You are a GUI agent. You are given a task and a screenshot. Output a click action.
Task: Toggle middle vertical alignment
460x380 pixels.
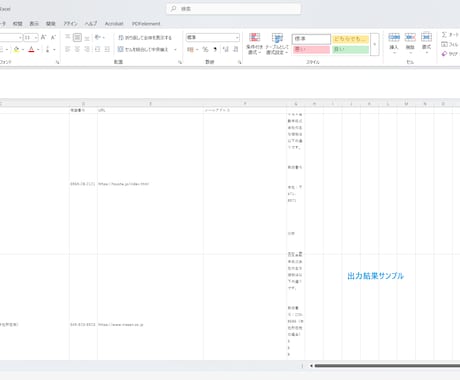point(77,37)
